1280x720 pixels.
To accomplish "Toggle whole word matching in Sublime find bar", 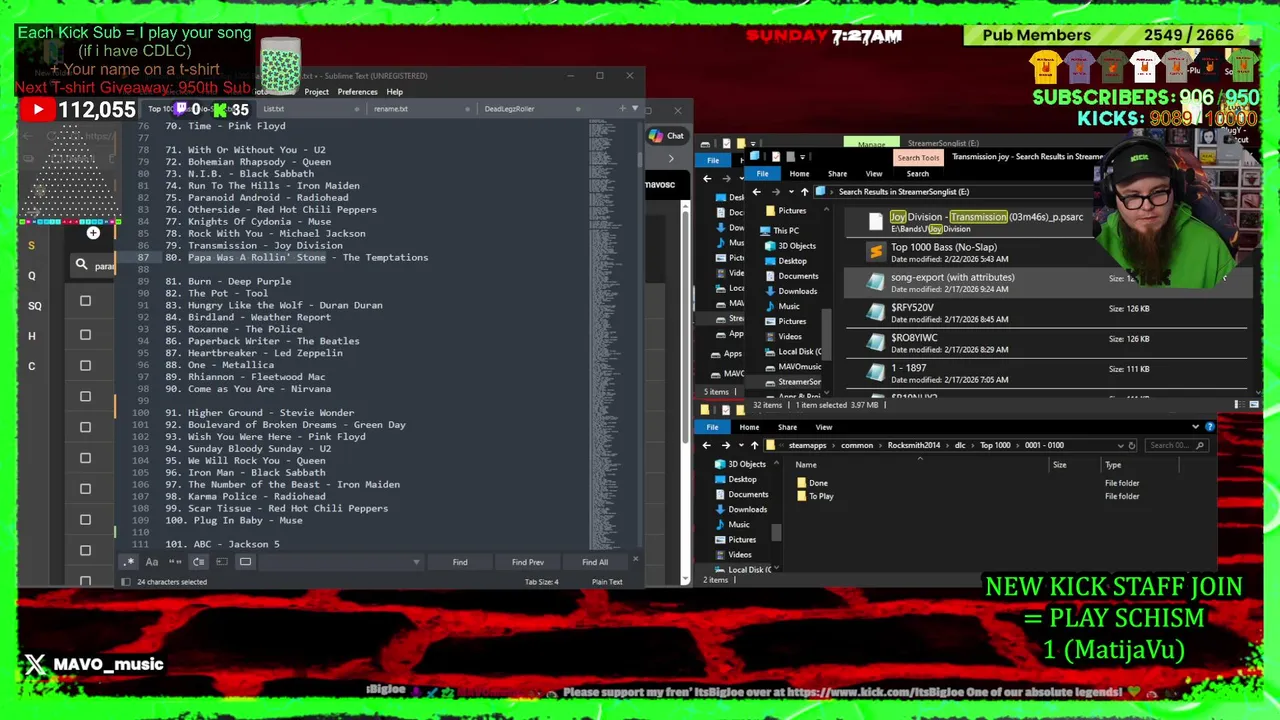I will 175,562.
